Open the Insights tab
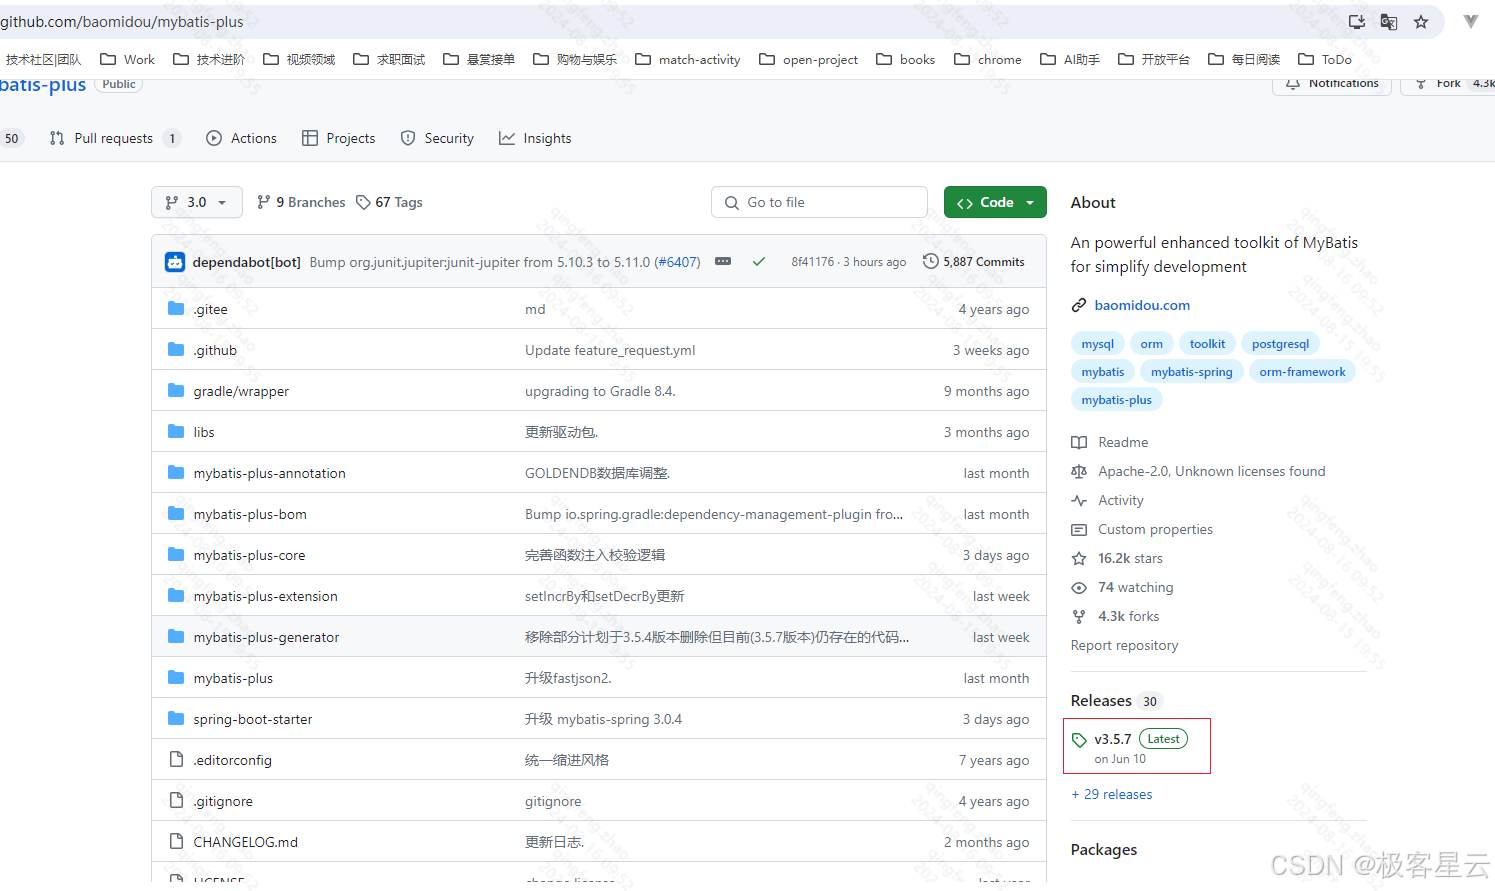Image resolution: width=1495 pixels, height=891 pixels. pos(535,139)
